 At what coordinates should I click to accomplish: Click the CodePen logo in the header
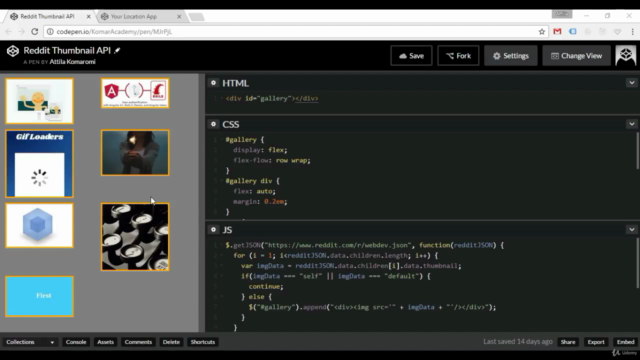13,51
